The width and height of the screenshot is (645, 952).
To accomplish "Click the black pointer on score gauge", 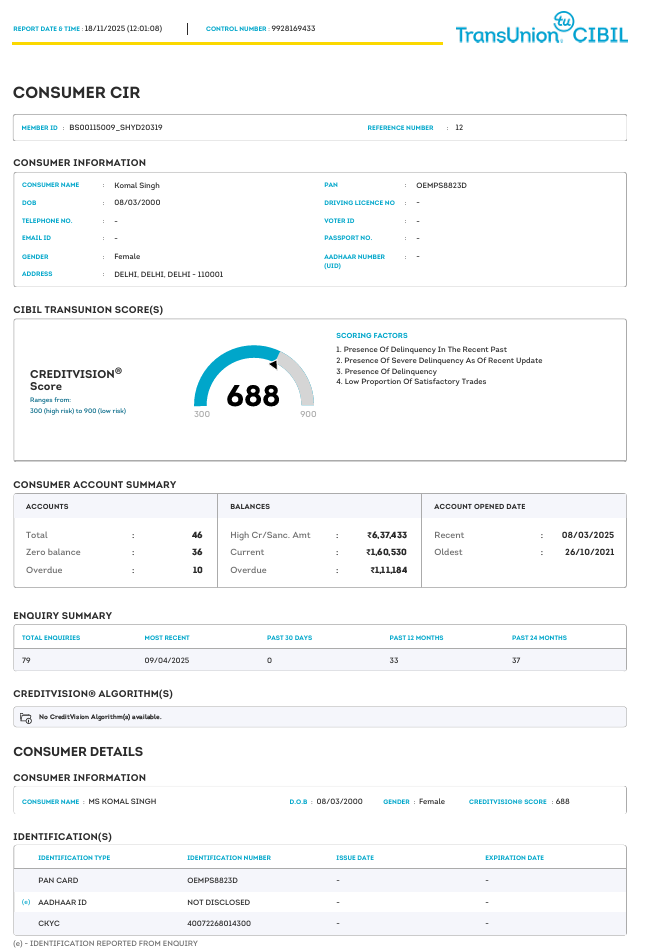I will 273,365.
